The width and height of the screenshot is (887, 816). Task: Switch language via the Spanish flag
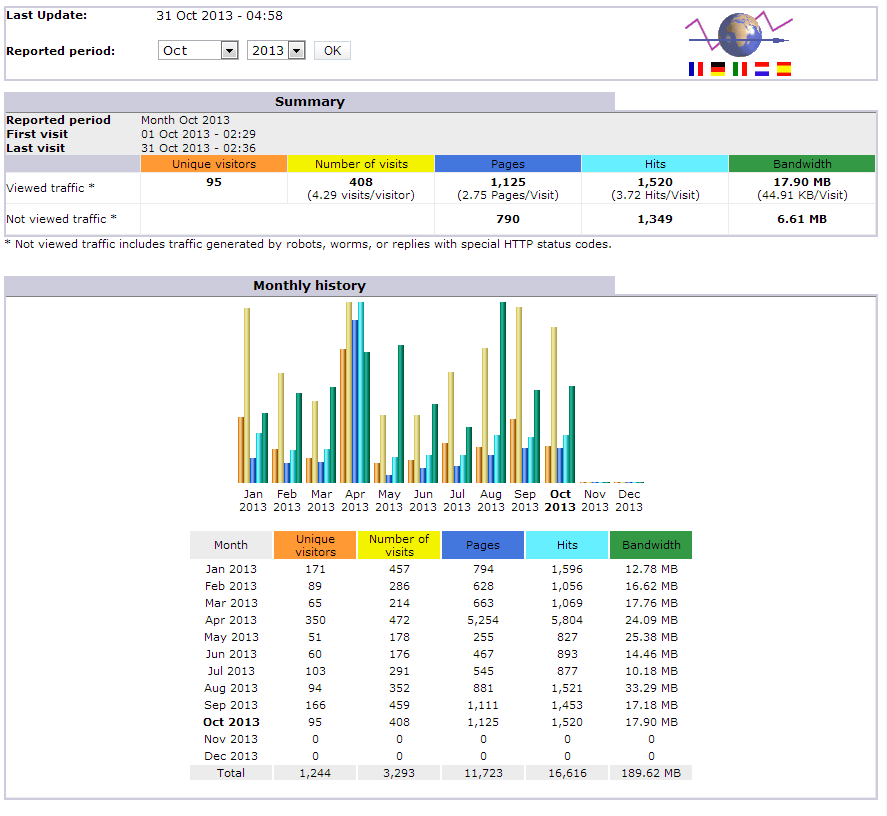tap(784, 69)
